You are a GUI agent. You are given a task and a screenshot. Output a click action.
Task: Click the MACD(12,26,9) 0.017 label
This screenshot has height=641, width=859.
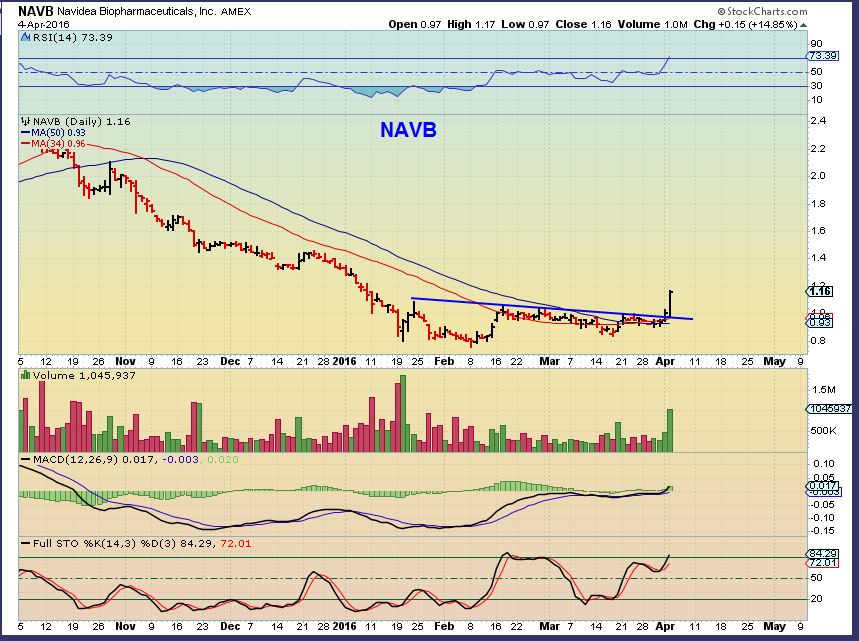pyautogui.click(x=95, y=459)
